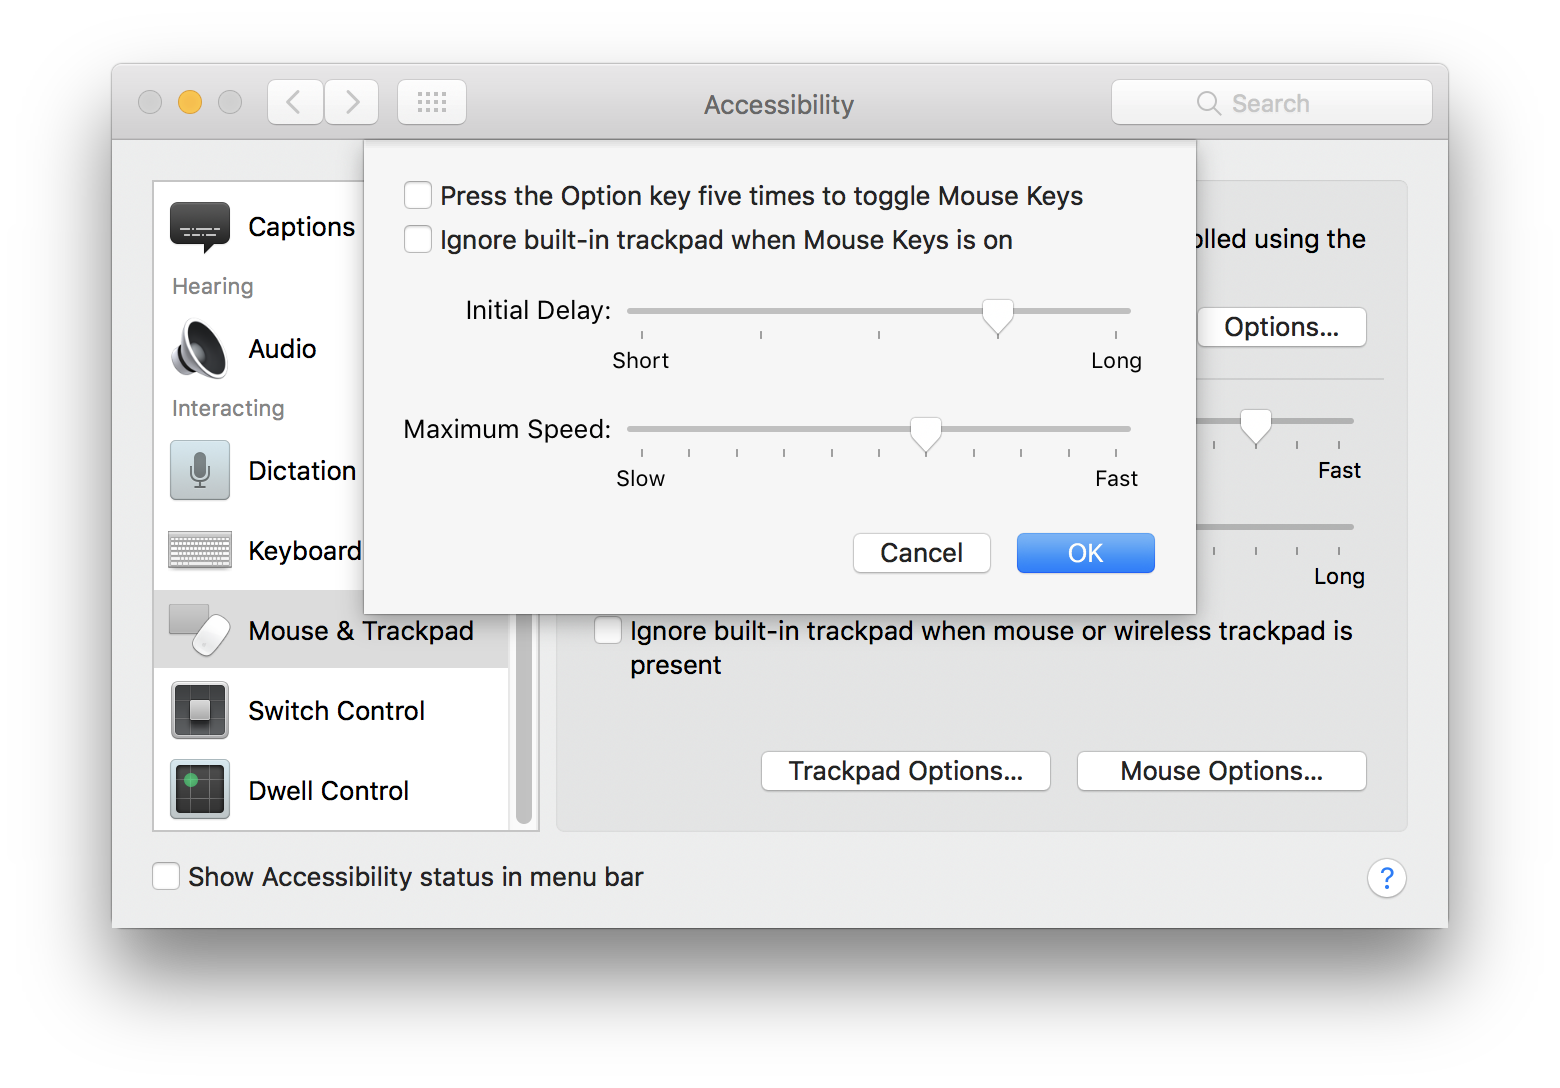This screenshot has width=1560, height=1088.
Task: Select the Dictation microphone icon
Action: (199, 470)
